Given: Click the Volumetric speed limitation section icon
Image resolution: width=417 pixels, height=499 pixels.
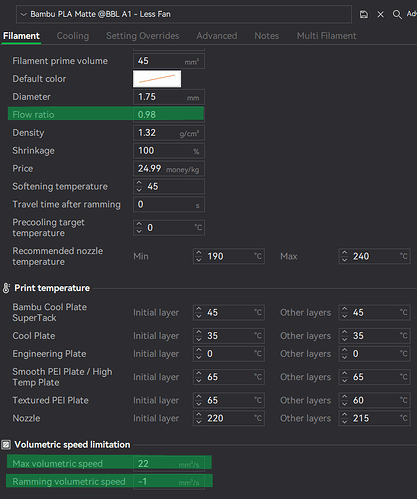Looking at the screenshot, I should click(6, 445).
